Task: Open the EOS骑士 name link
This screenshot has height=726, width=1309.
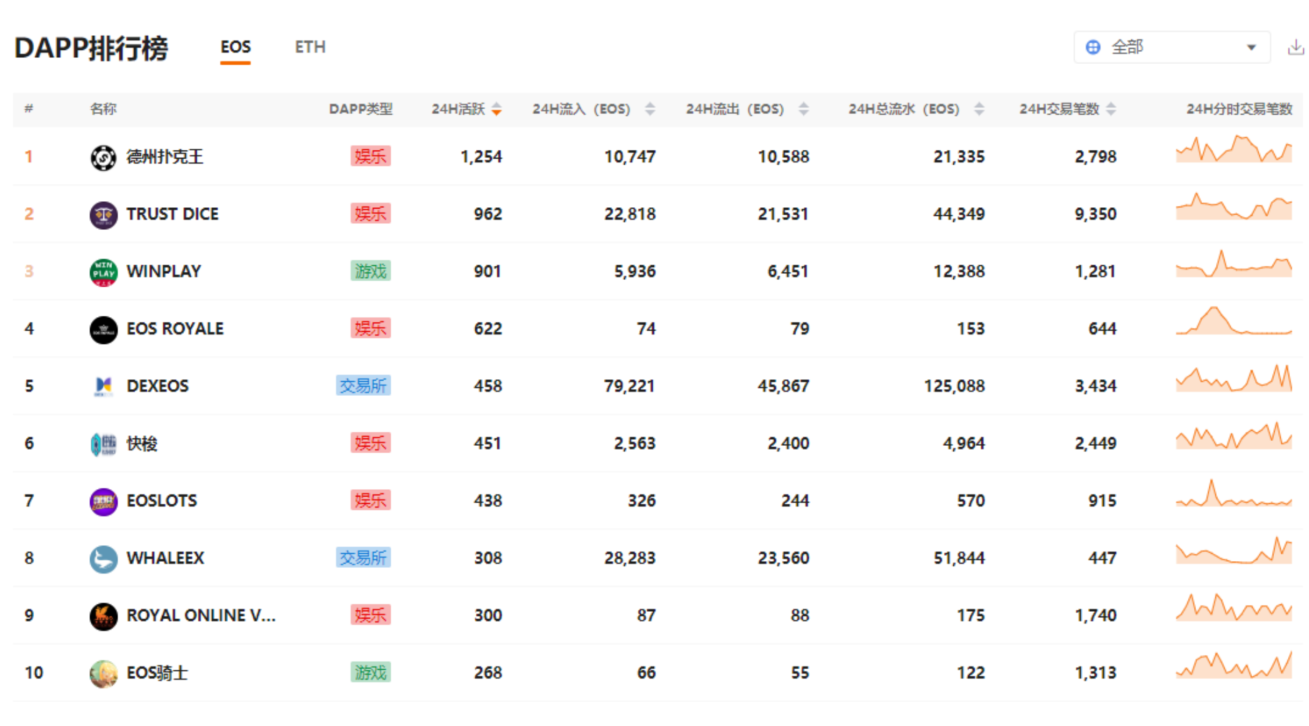Action: pyautogui.click(x=157, y=673)
